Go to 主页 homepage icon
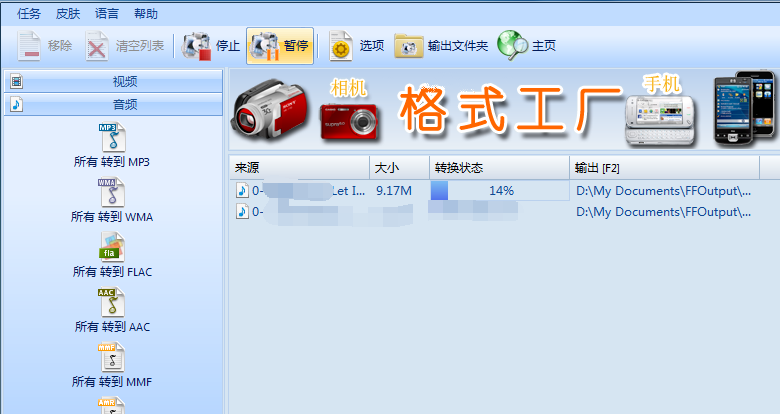This screenshot has width=780, height=414. [x=512, y=46]
